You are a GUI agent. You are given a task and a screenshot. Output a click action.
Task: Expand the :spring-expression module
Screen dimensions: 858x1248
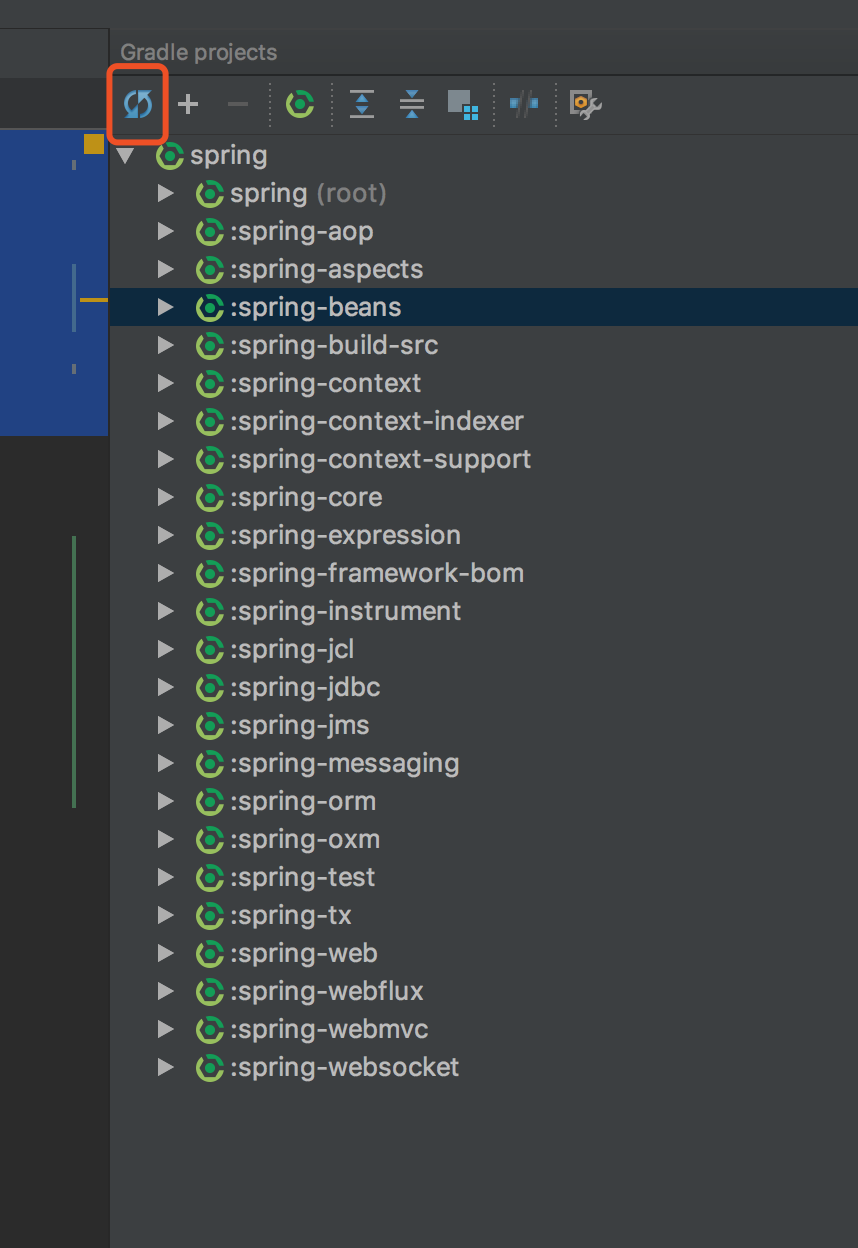[166, 536]
